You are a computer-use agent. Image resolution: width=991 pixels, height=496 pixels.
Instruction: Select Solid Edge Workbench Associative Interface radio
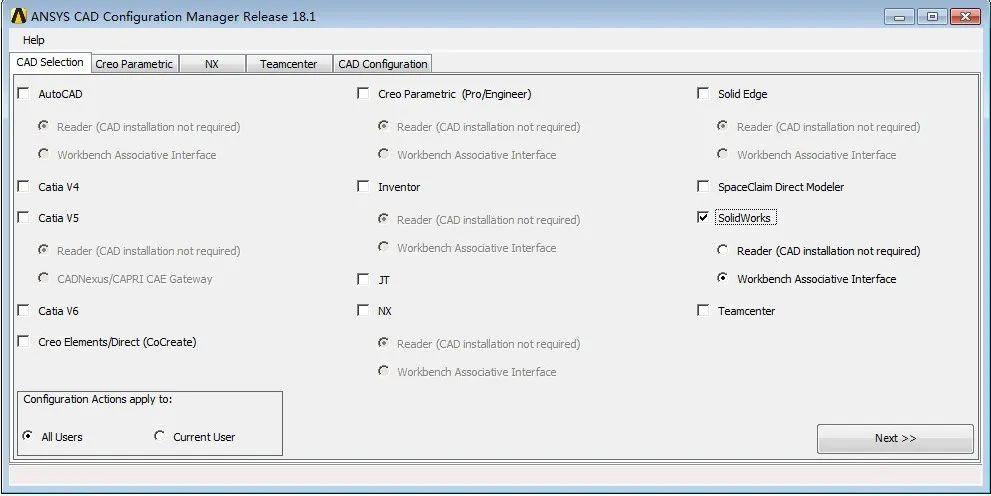[722, 154]
